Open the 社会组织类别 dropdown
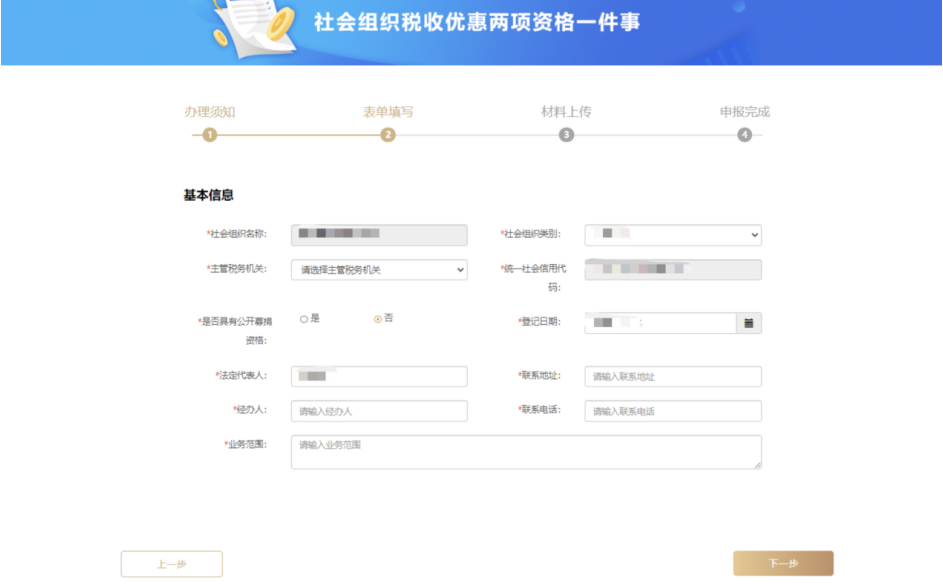Image resolution: width=943 pixels, height=585 pixels. point(673,235)
